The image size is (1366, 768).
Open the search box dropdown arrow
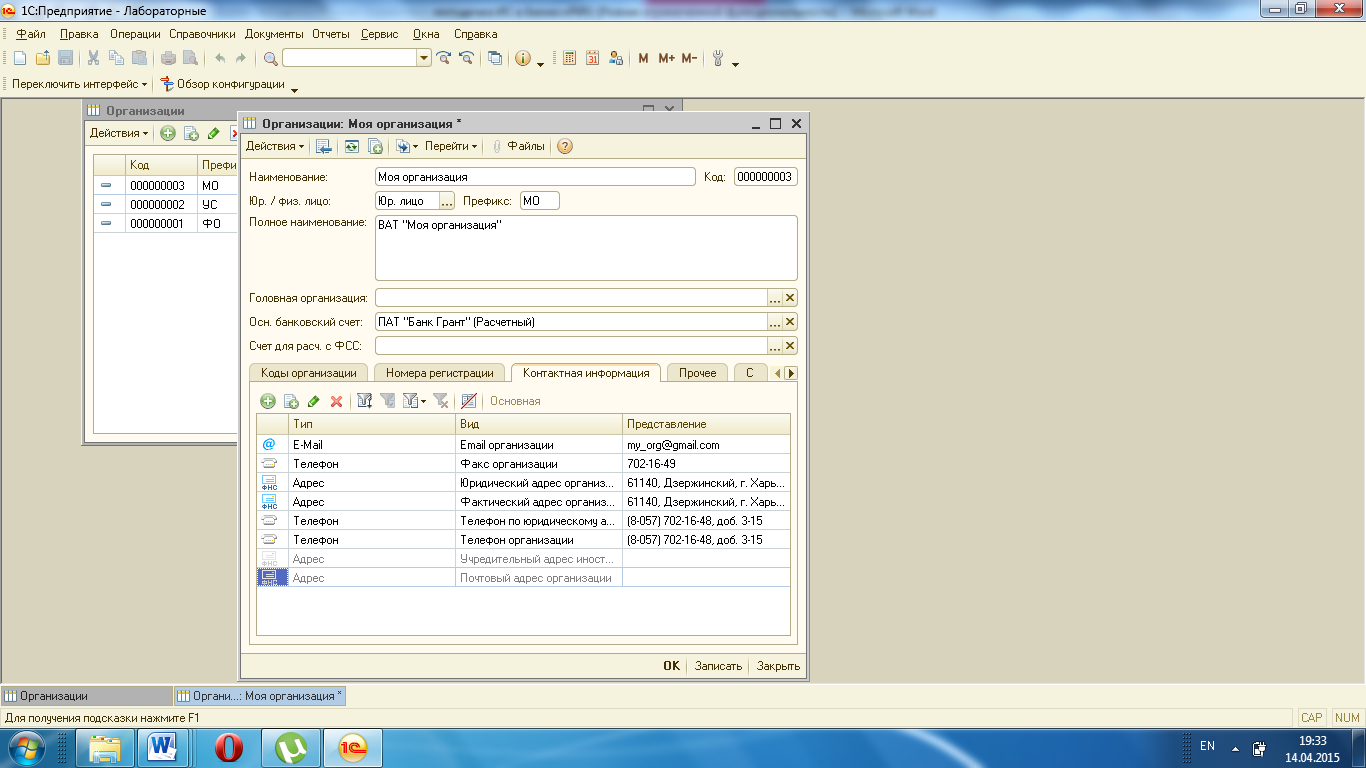click(424, 58)
